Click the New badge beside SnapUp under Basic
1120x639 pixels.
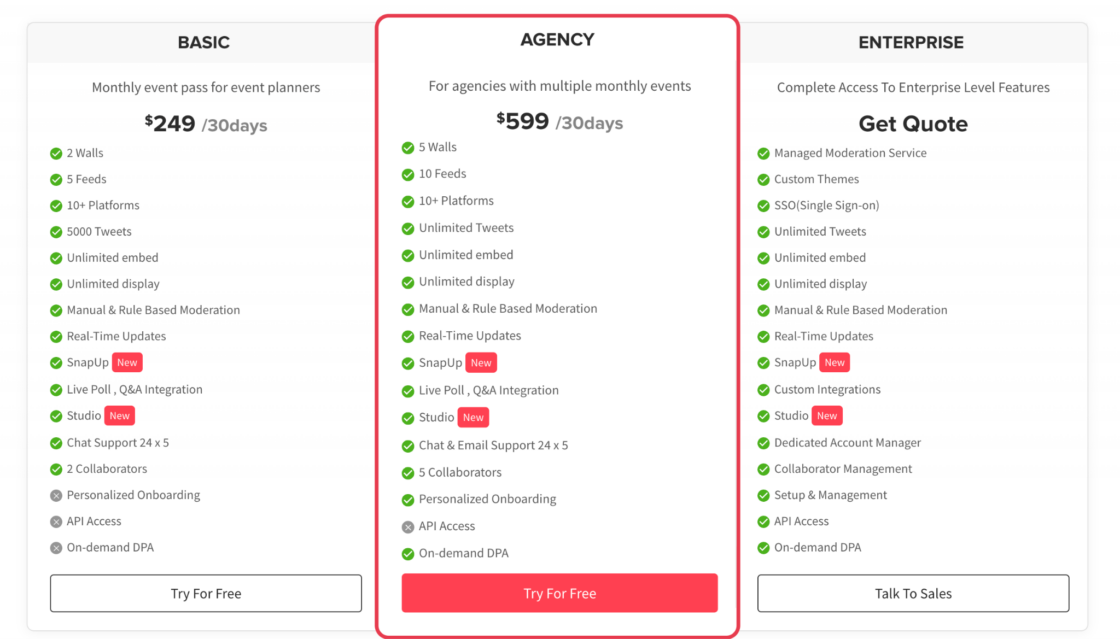pyautogui.click(x=127, y=363)
